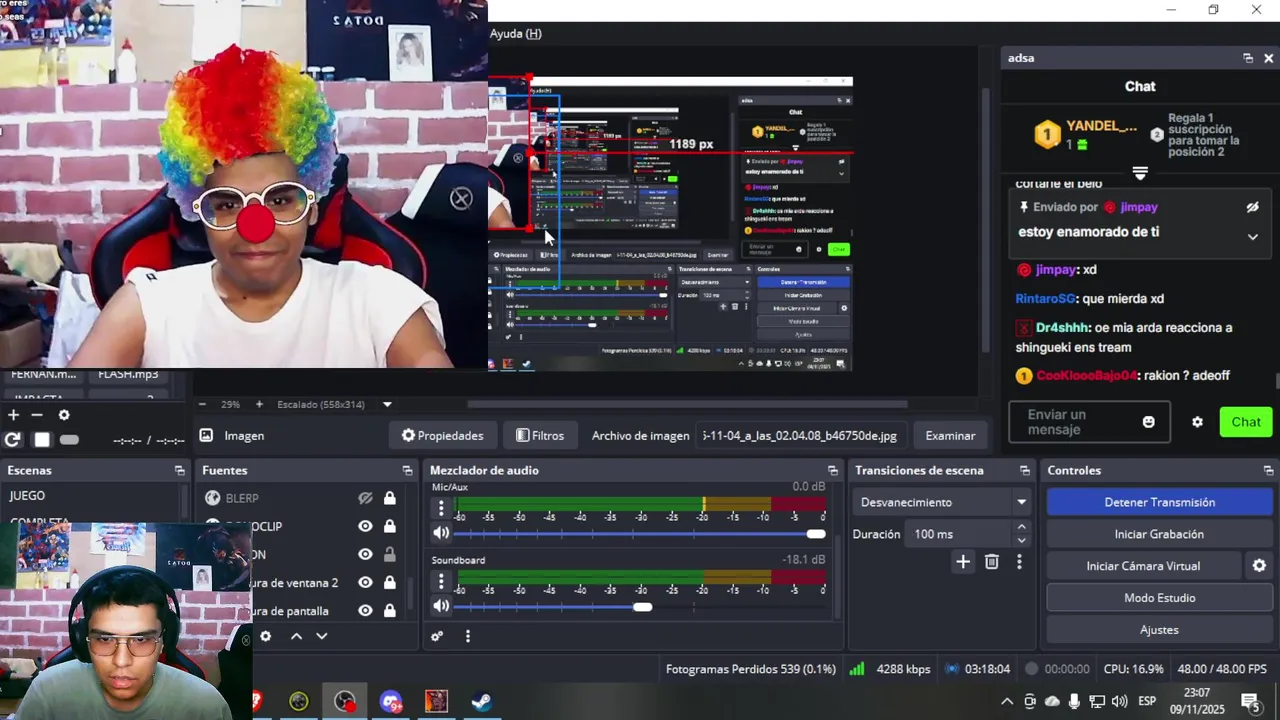Add soundboard item with plus
Viewport: 1280px width, 720px height.
pyautogui.click(x=14, y=414)
